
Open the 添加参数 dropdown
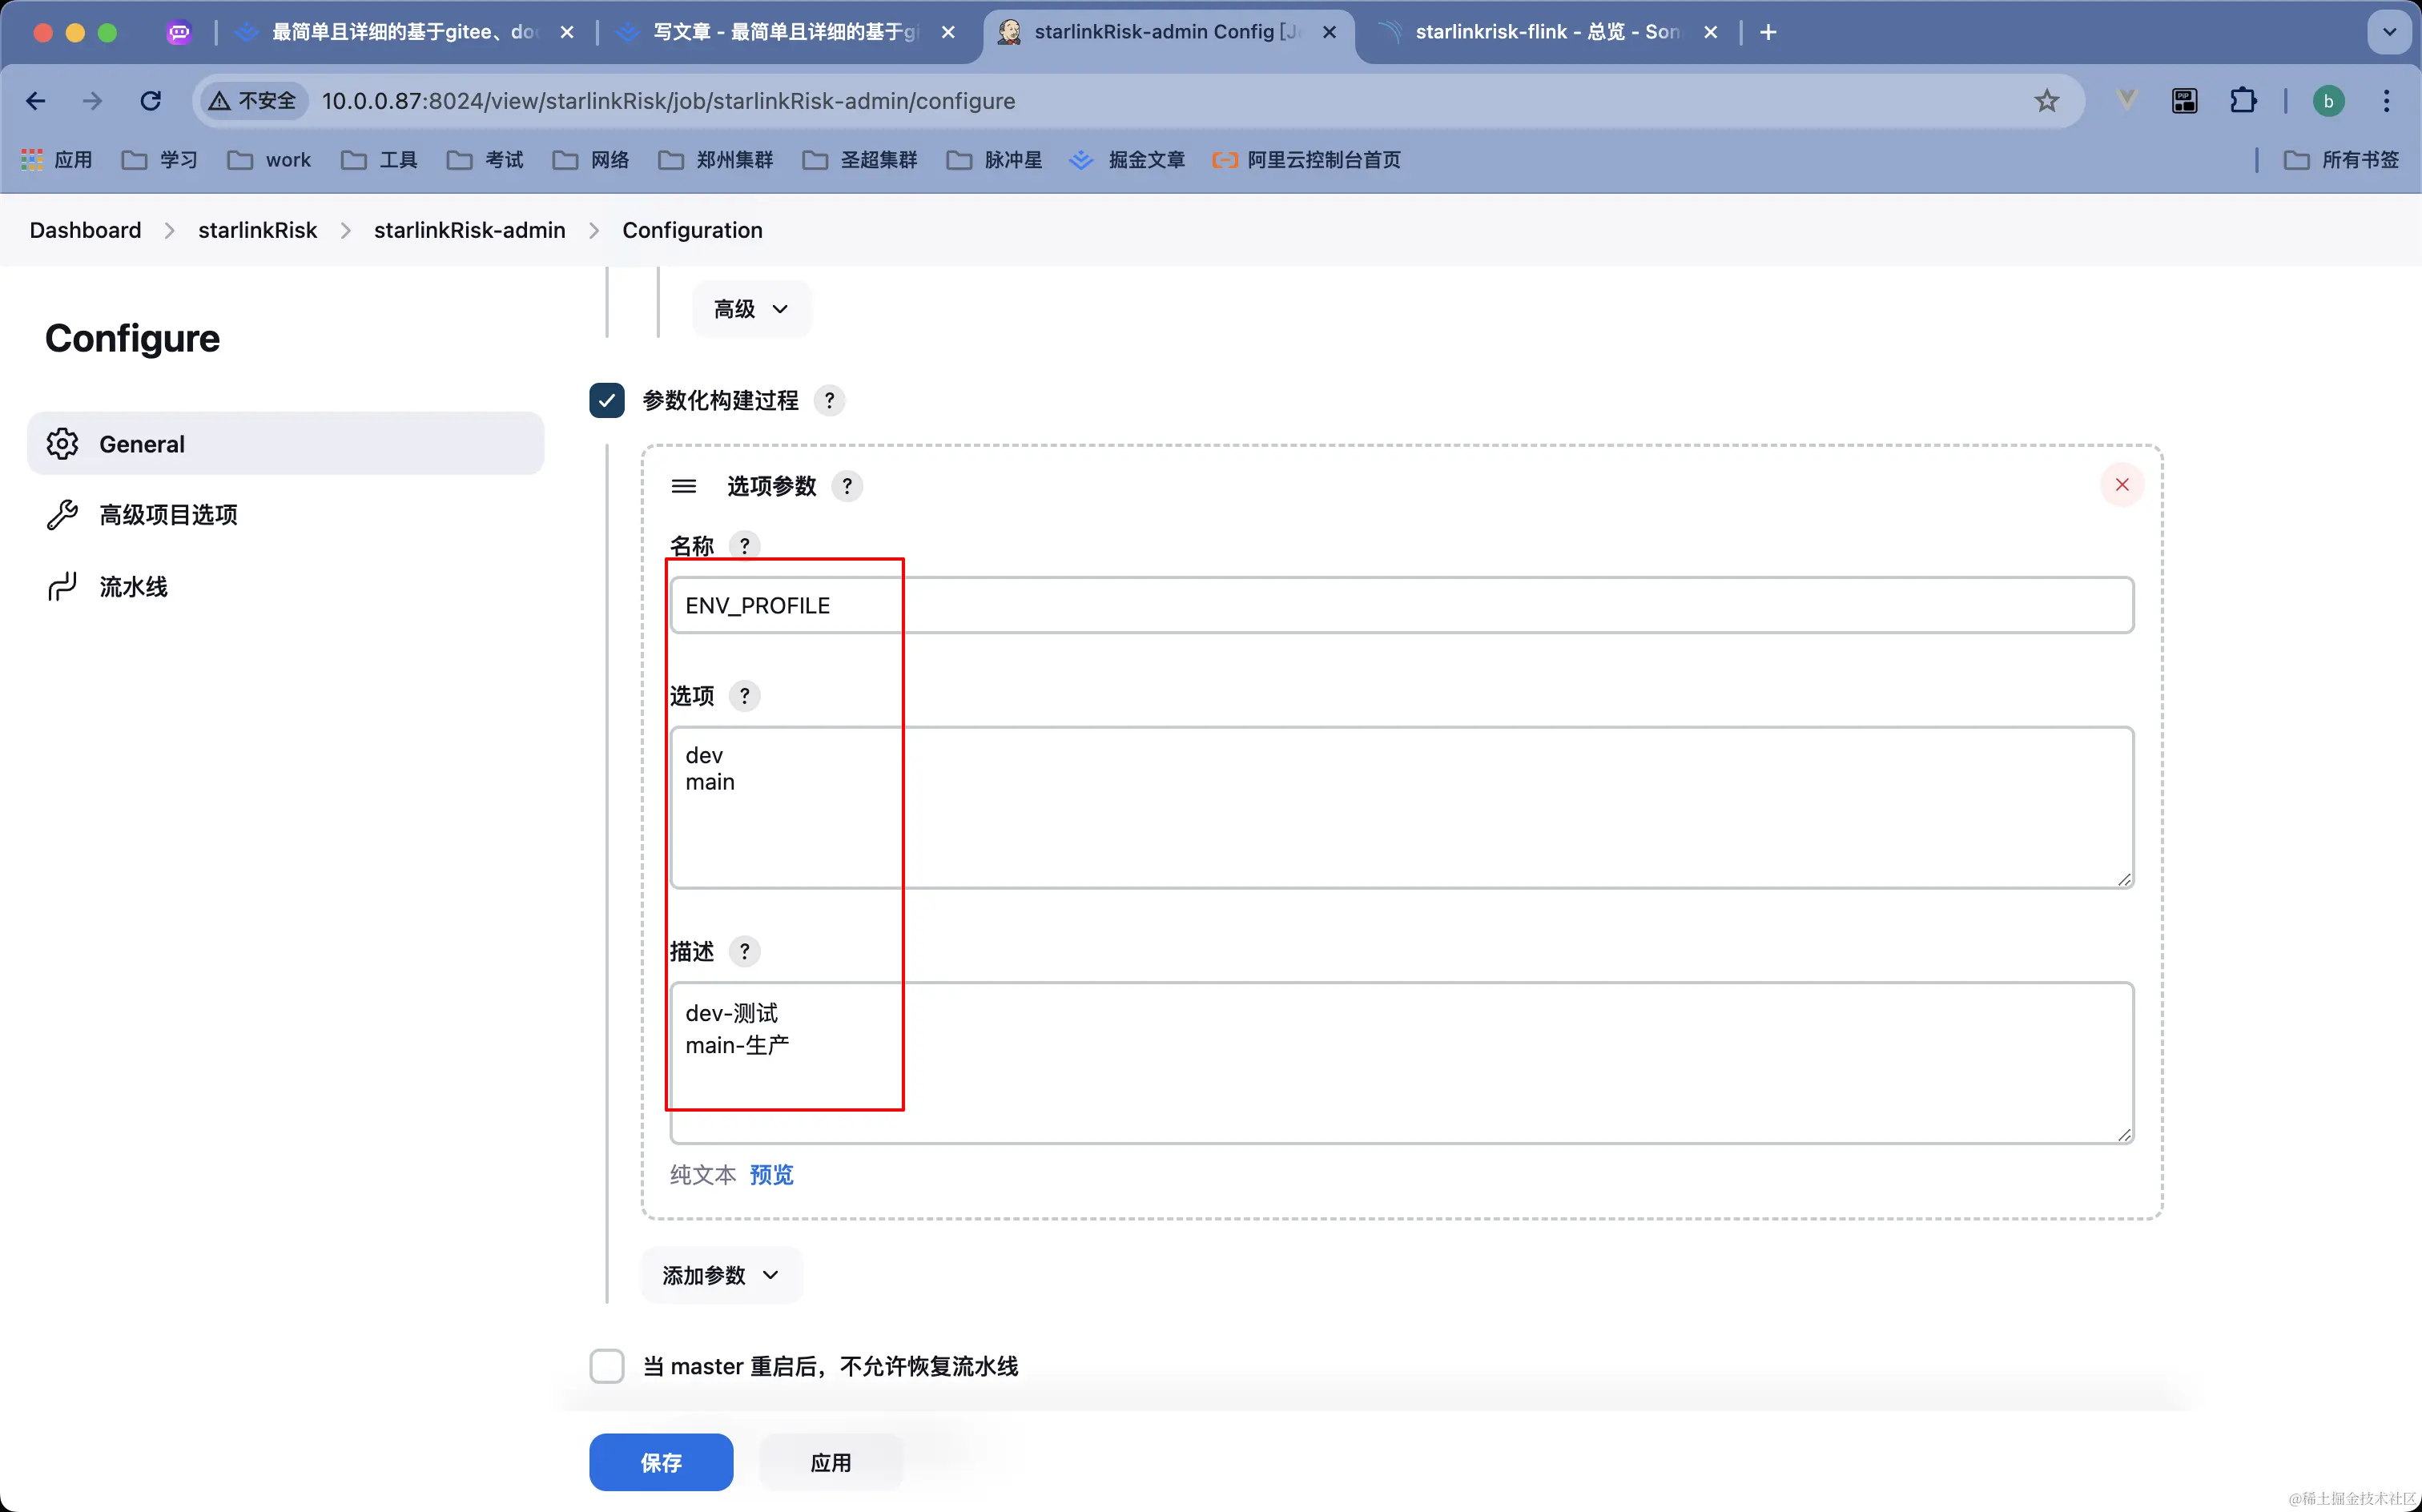point(721,1275)
